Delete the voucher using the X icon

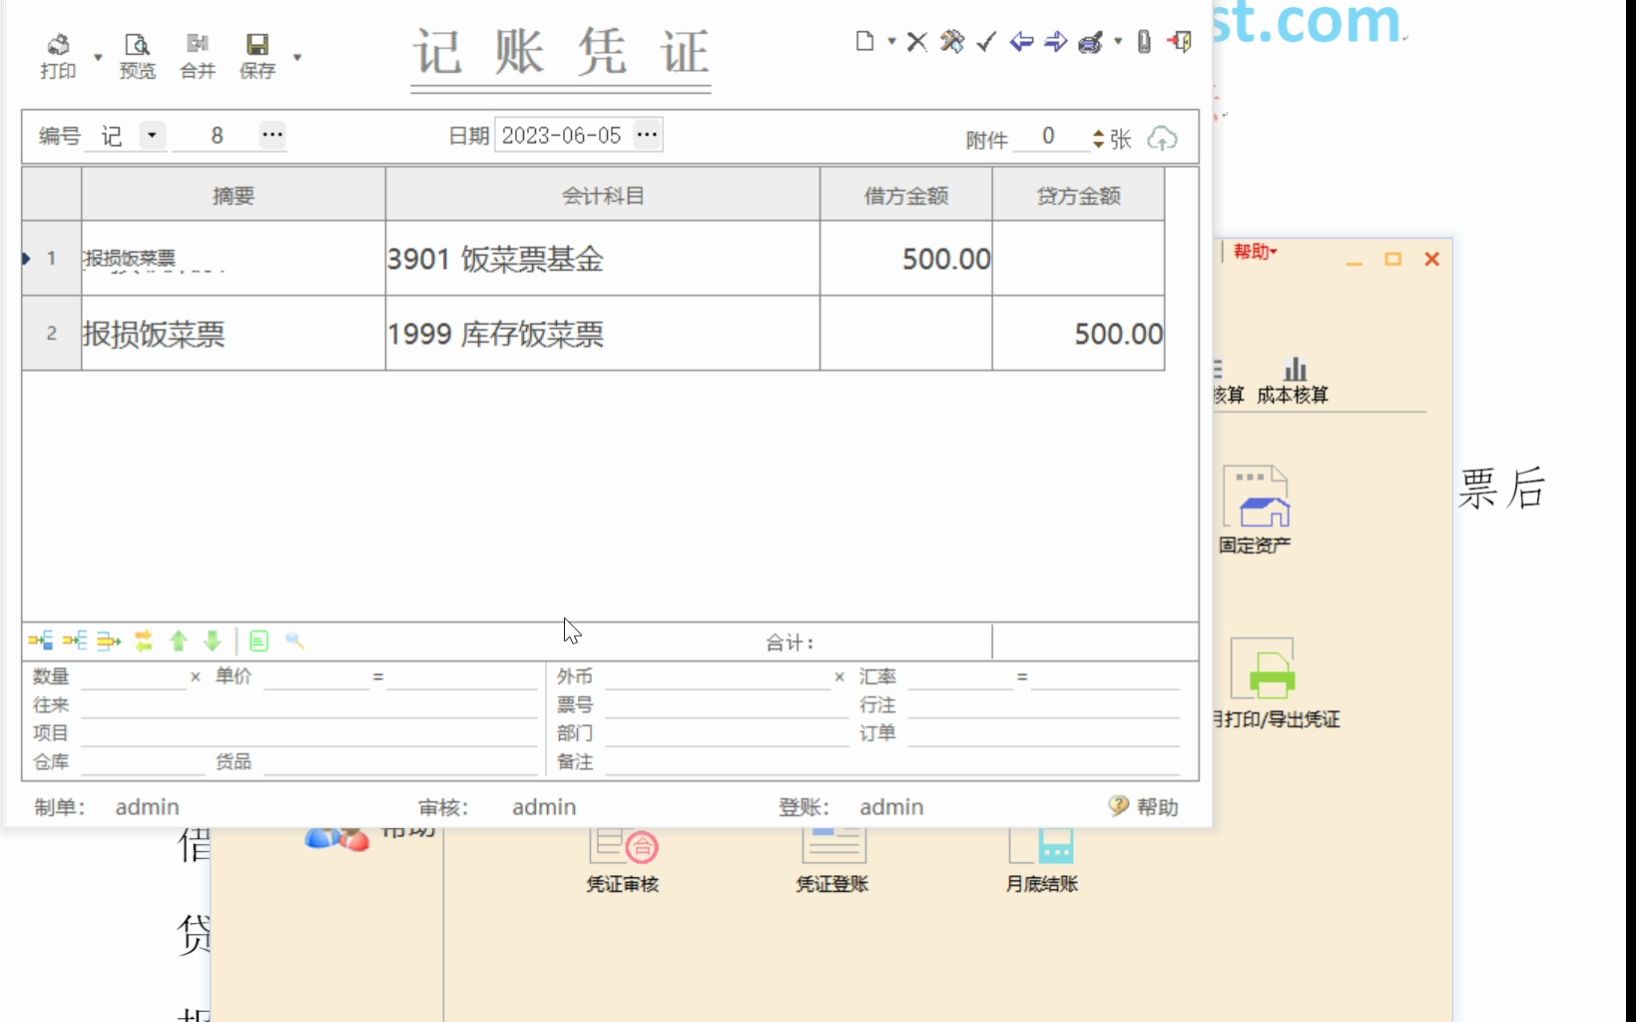(x=916, y=42)
